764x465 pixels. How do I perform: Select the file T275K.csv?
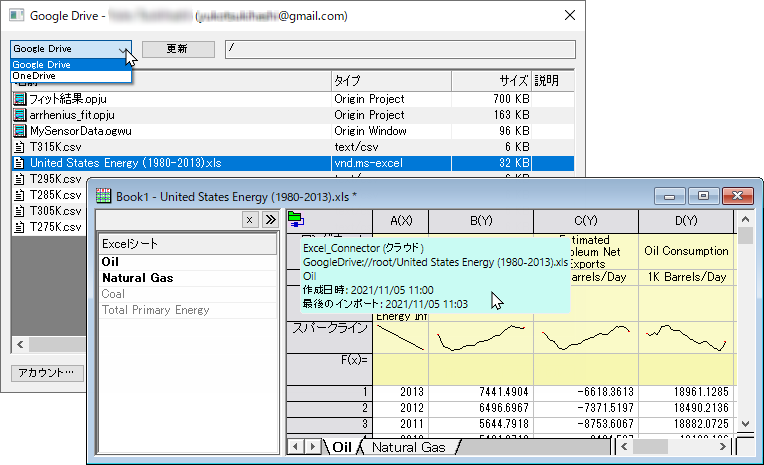(56, 227)
